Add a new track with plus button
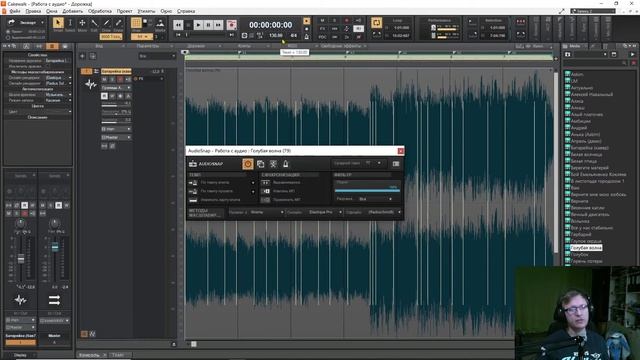Screen dimensions: 640x360 point(82,56)
